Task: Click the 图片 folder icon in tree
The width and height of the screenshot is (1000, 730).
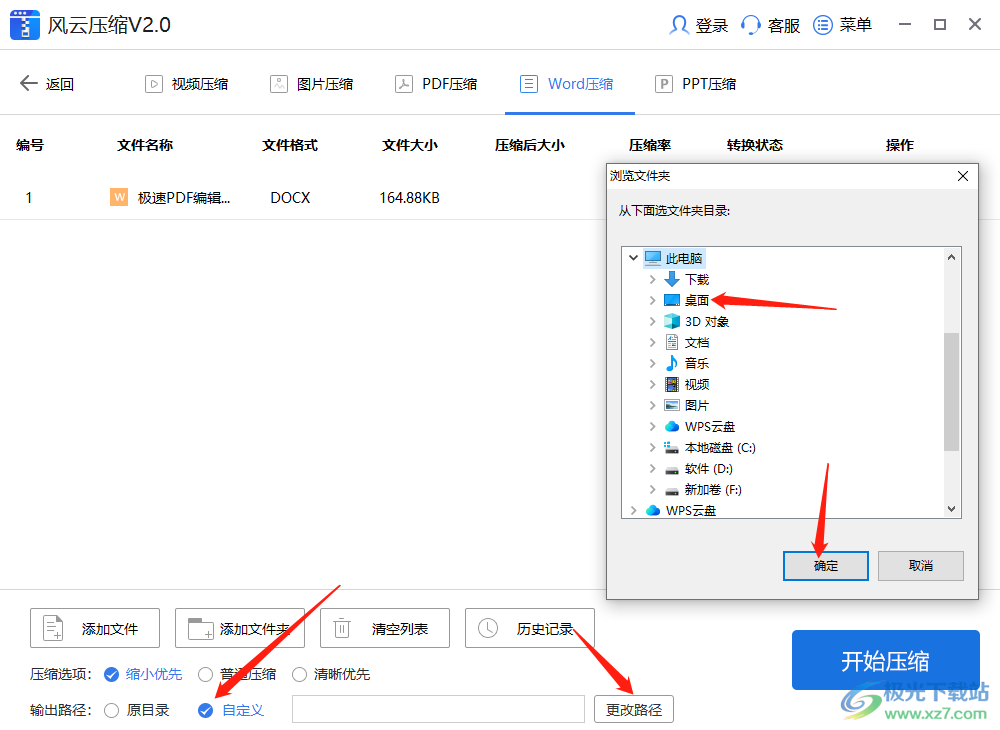Action: (672, 405)
